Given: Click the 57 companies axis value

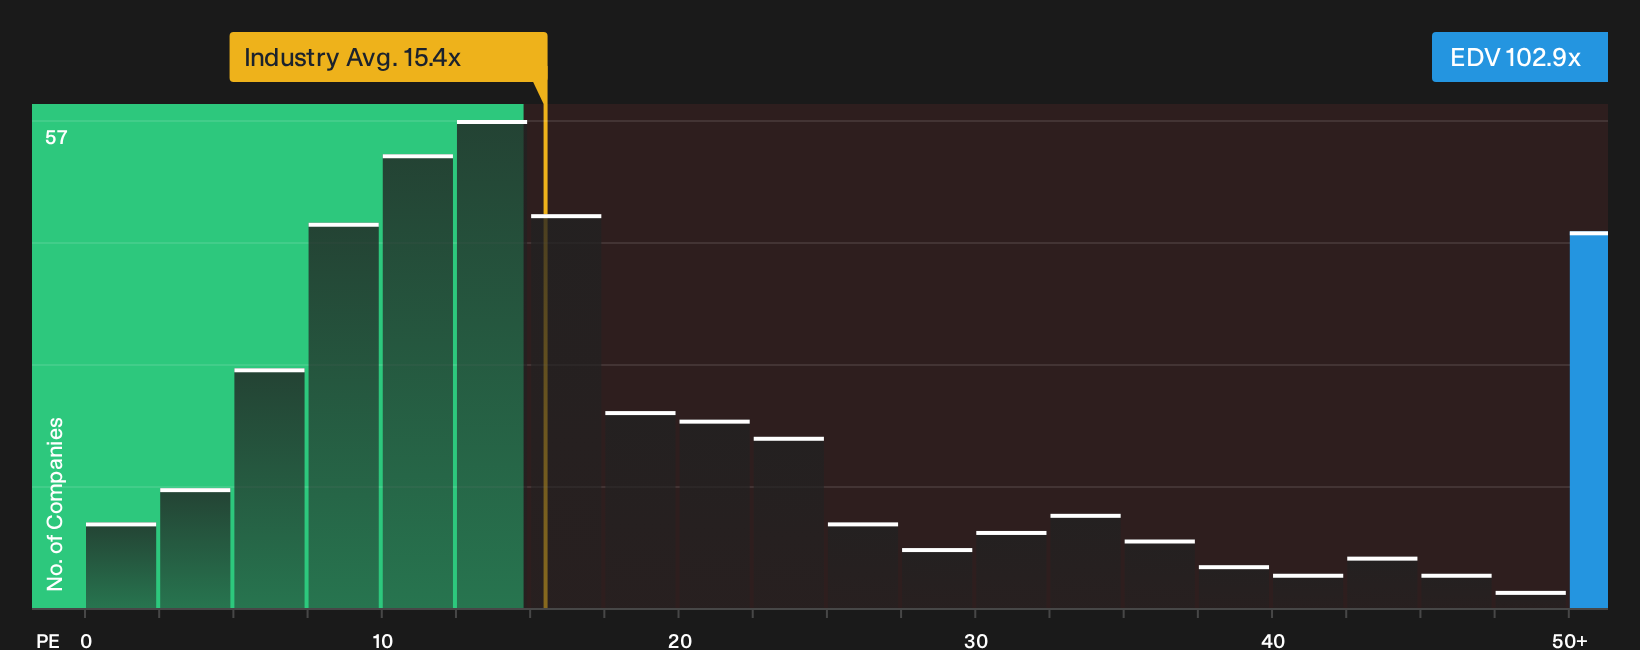Looking at the screenshot, I should coord(56,137).
